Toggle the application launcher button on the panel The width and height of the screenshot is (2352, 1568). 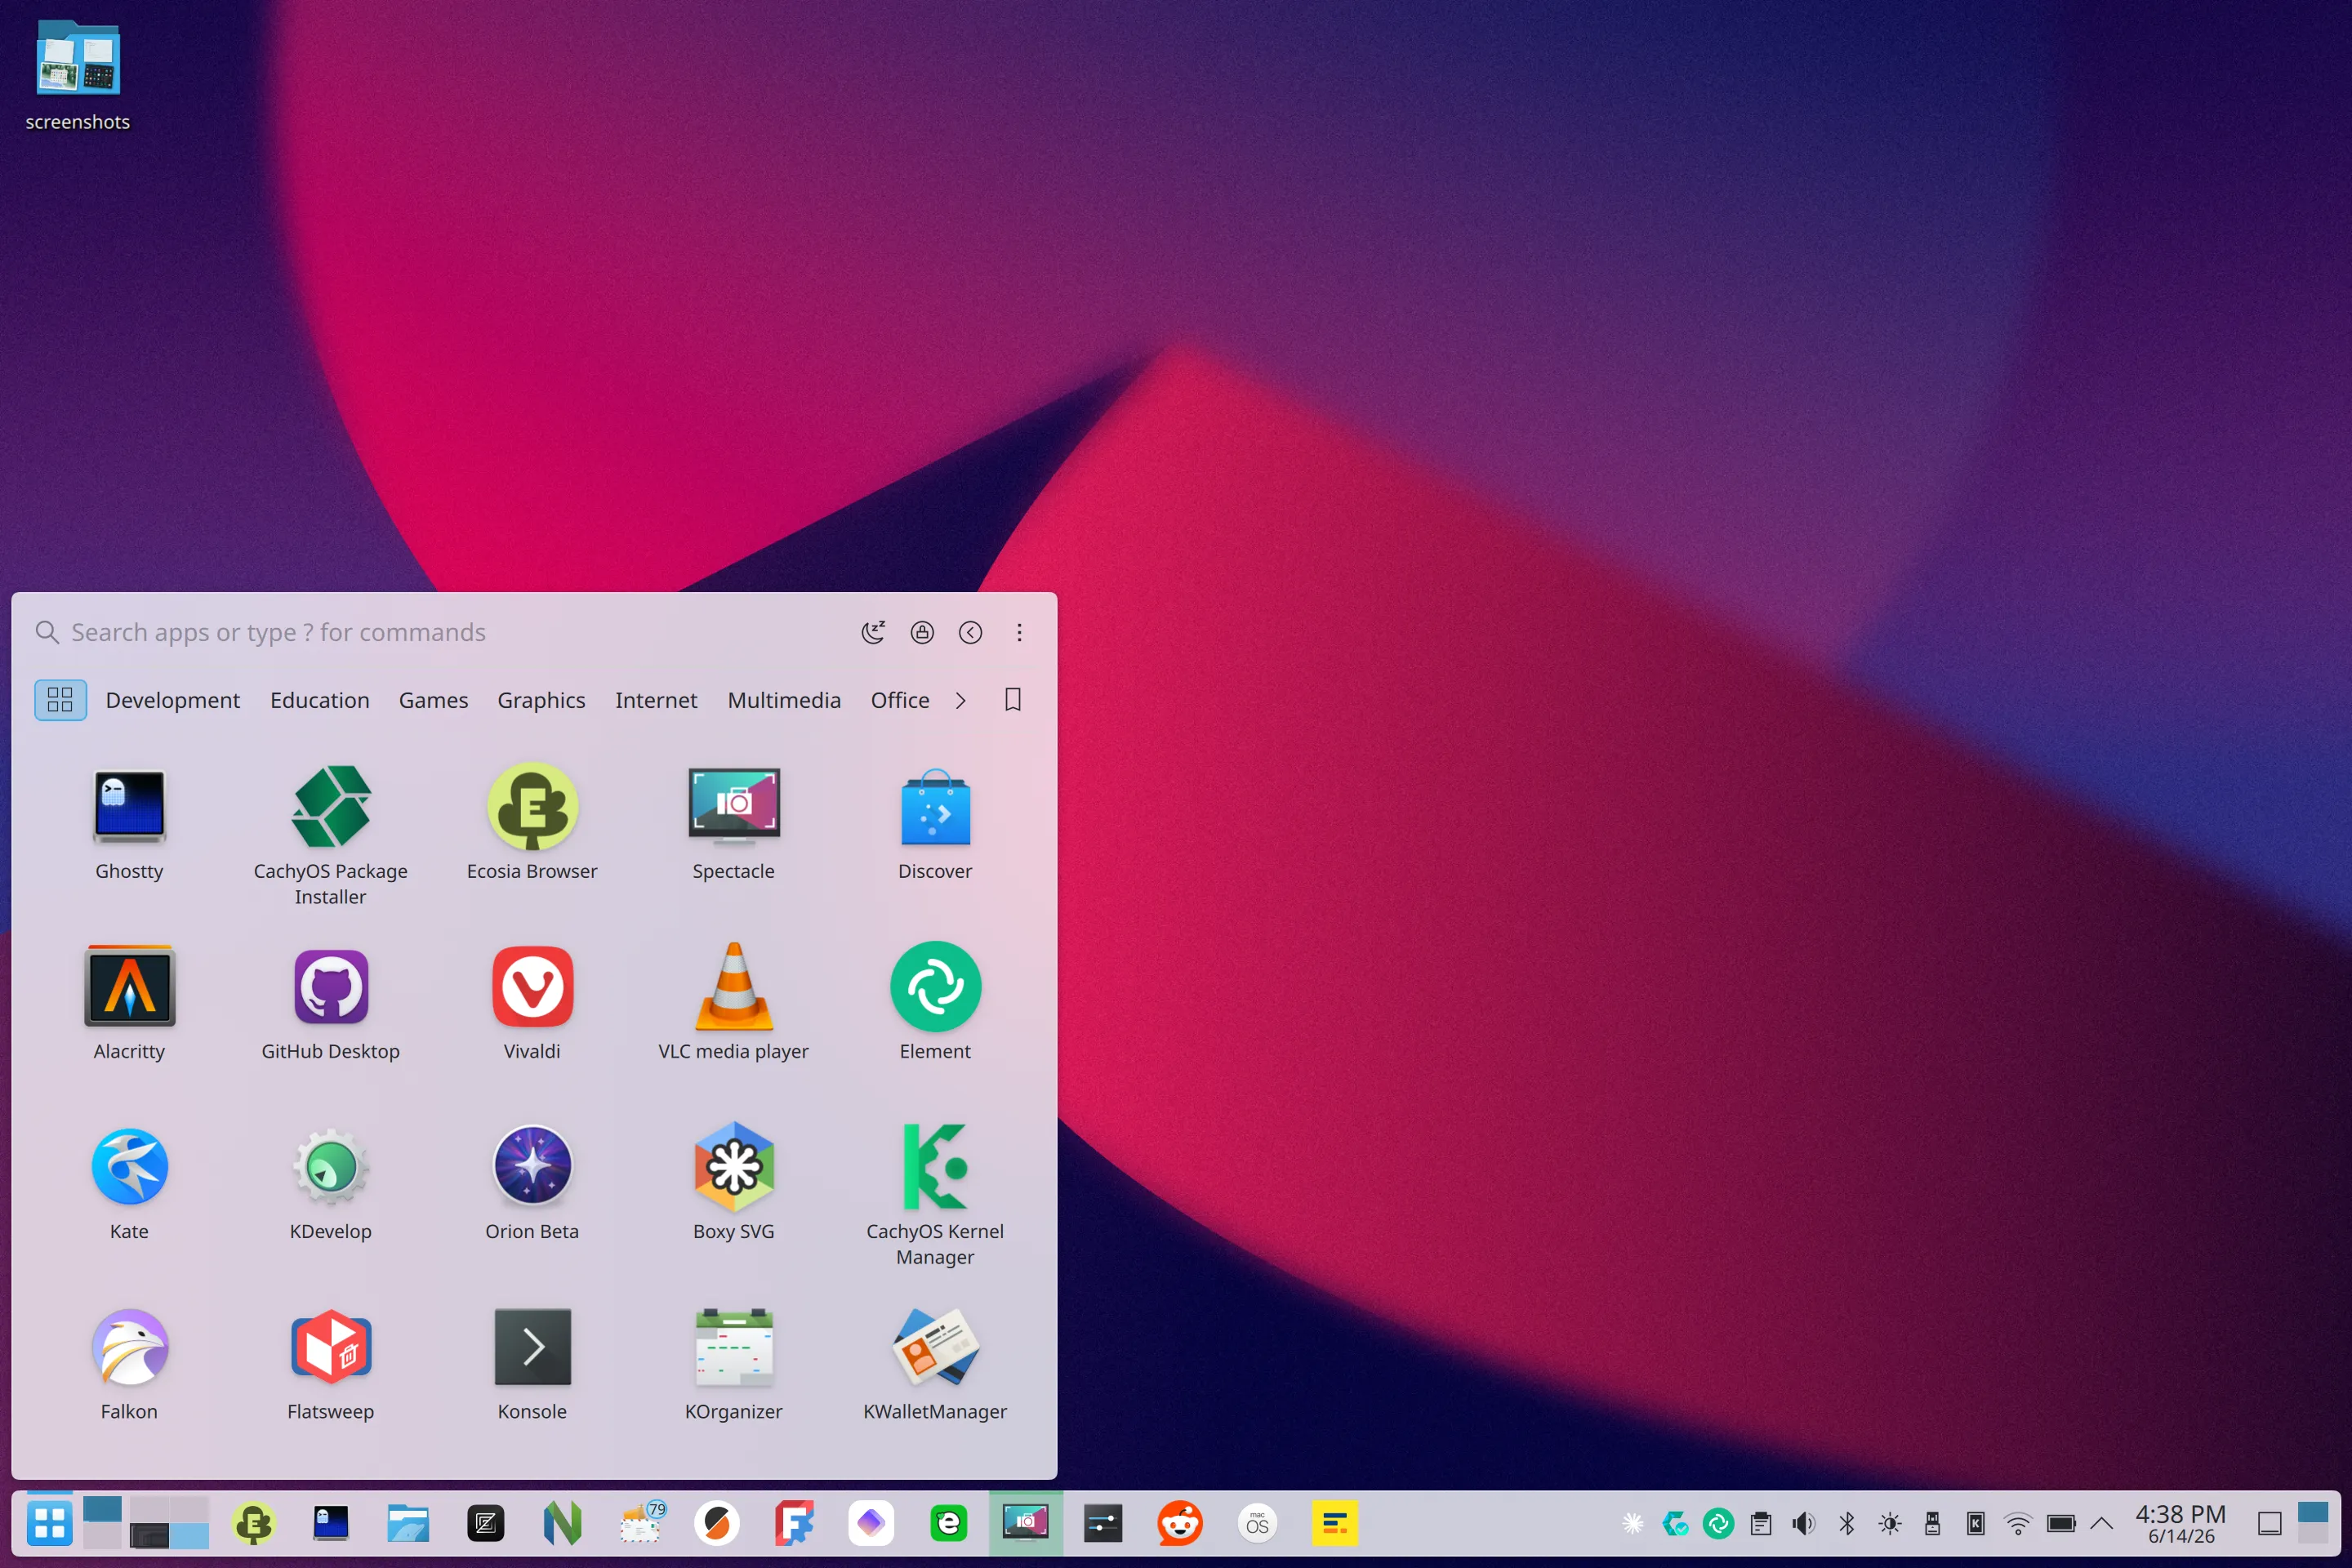click(x=49, y=1524)
